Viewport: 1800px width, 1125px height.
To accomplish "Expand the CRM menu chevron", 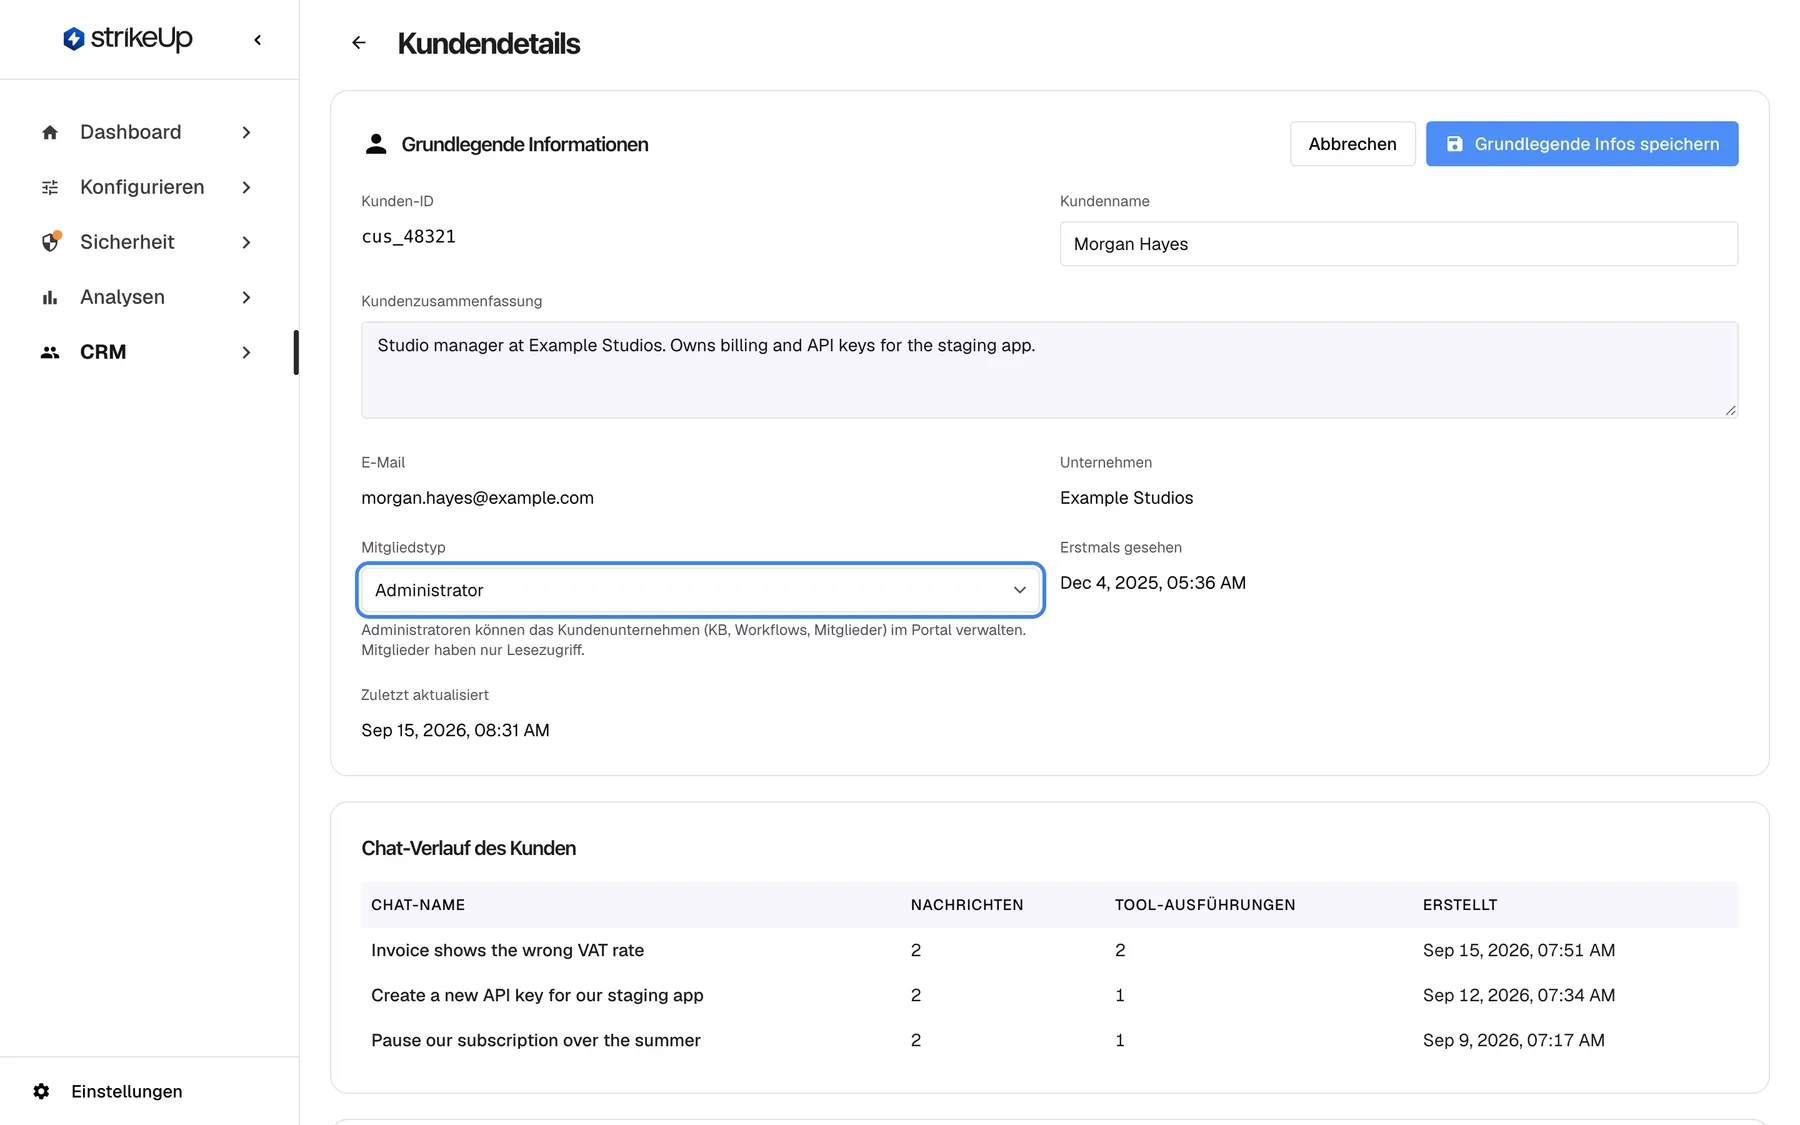I will [246, 352].
